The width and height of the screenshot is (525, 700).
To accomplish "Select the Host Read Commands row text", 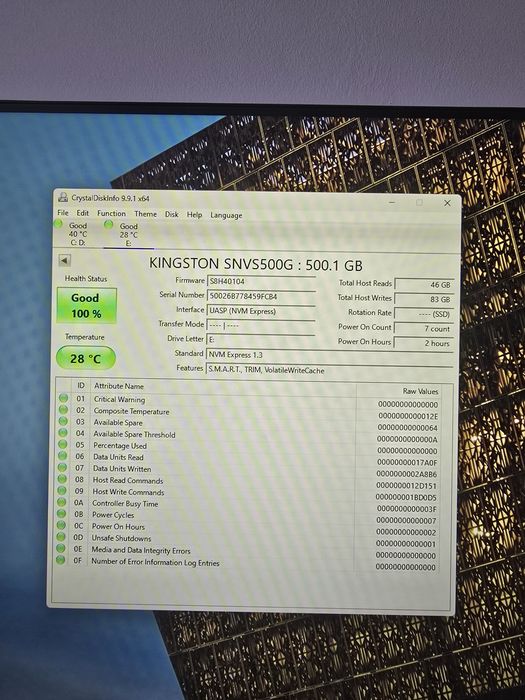I will (x=128, y=481).
